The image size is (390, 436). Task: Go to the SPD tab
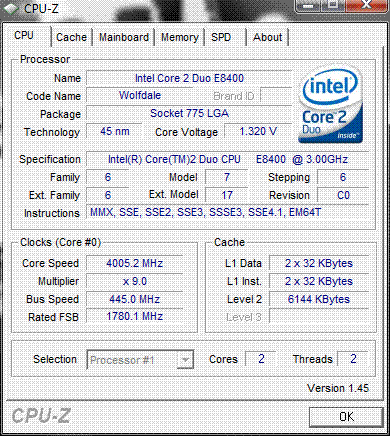[x=221, y=37]
